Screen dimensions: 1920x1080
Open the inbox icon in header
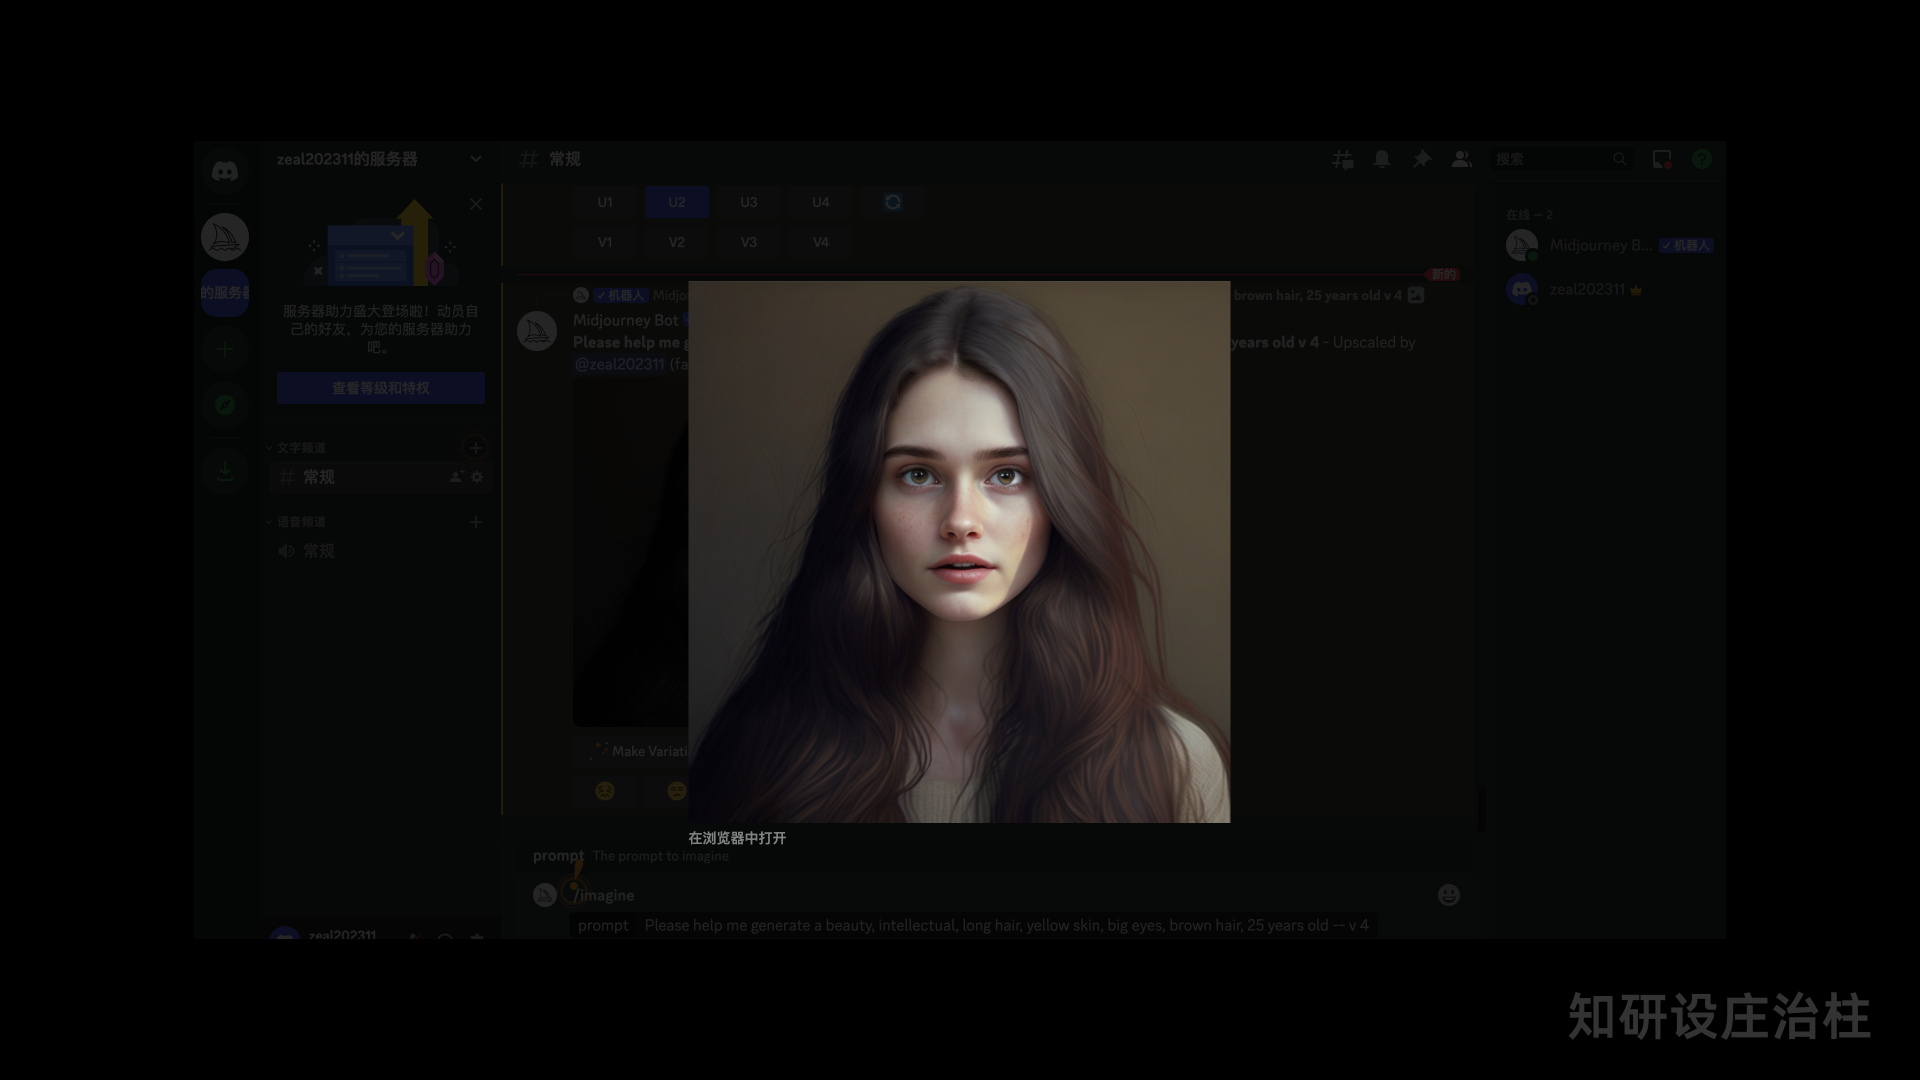[1661, 159]
